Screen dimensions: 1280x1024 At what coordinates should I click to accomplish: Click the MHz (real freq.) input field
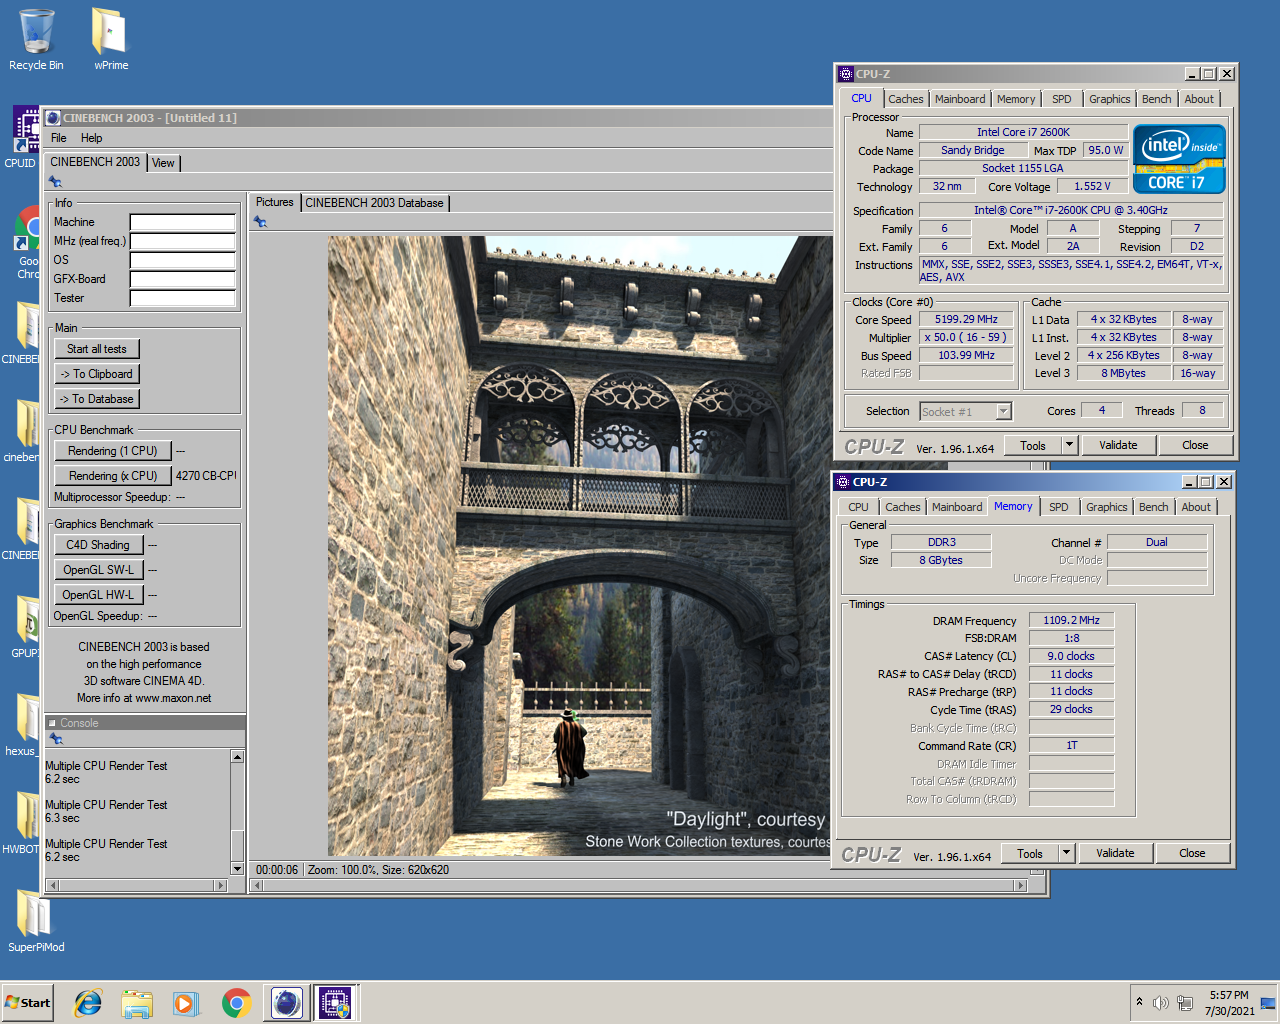[183, 241]
